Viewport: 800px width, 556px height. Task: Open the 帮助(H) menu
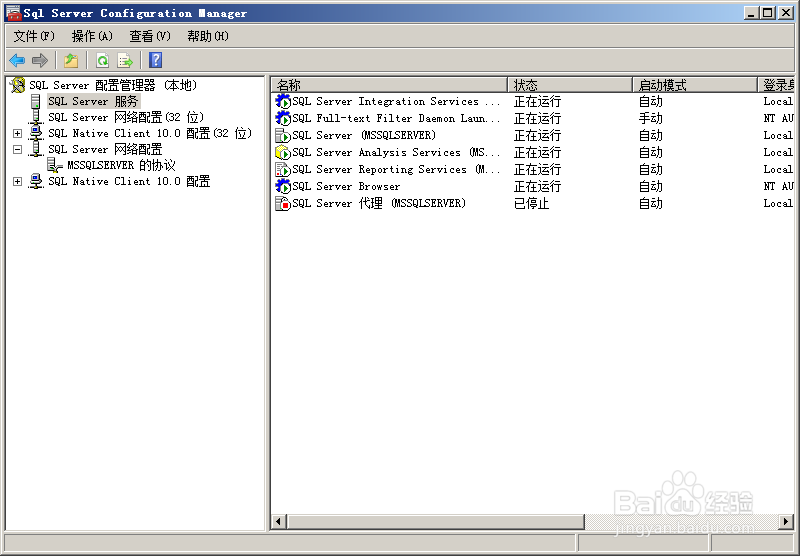pos(208,36)
